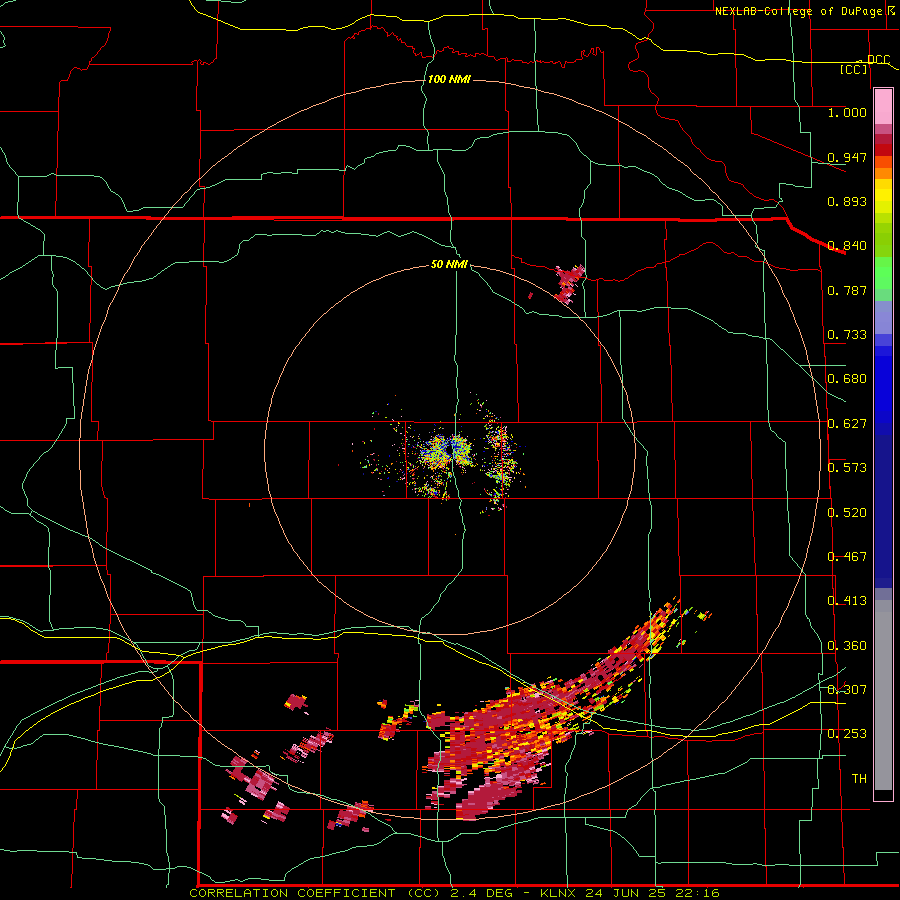Select the 0.733 scale value
This screenshot has width=900, height=900.
[x=847, y=335]
